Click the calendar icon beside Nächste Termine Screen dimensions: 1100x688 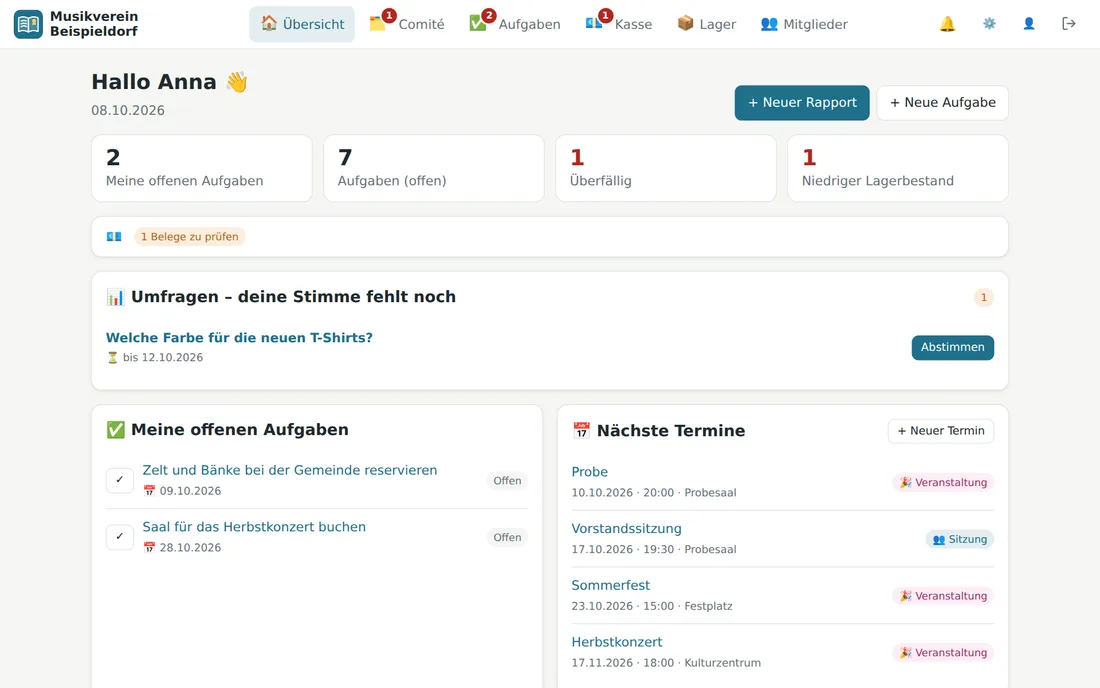tap(581, 431)
